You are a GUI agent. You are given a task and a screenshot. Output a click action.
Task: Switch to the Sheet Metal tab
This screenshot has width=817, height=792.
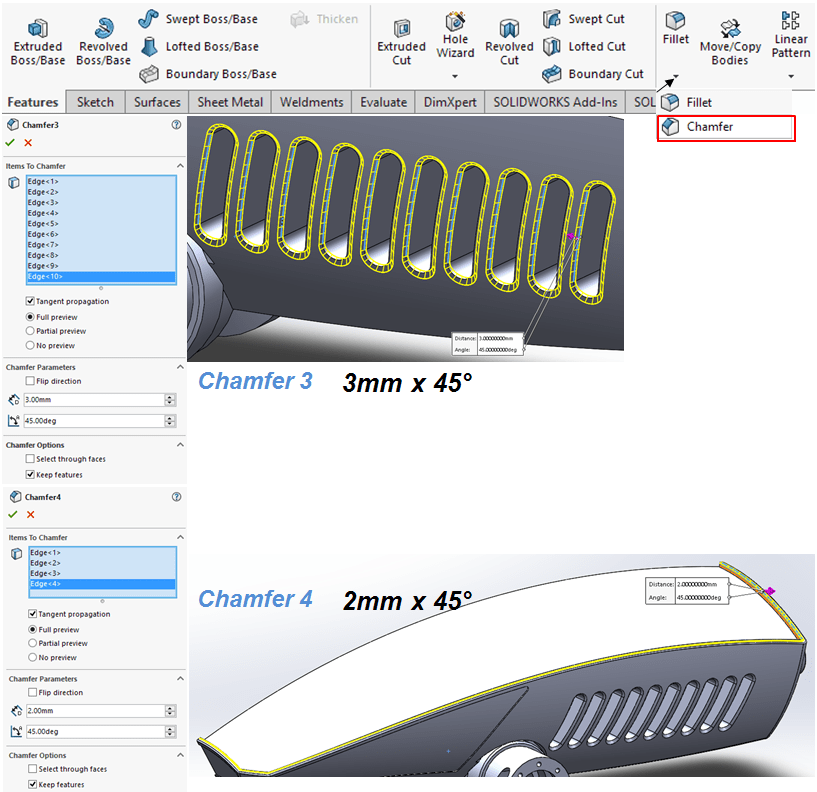230,102
